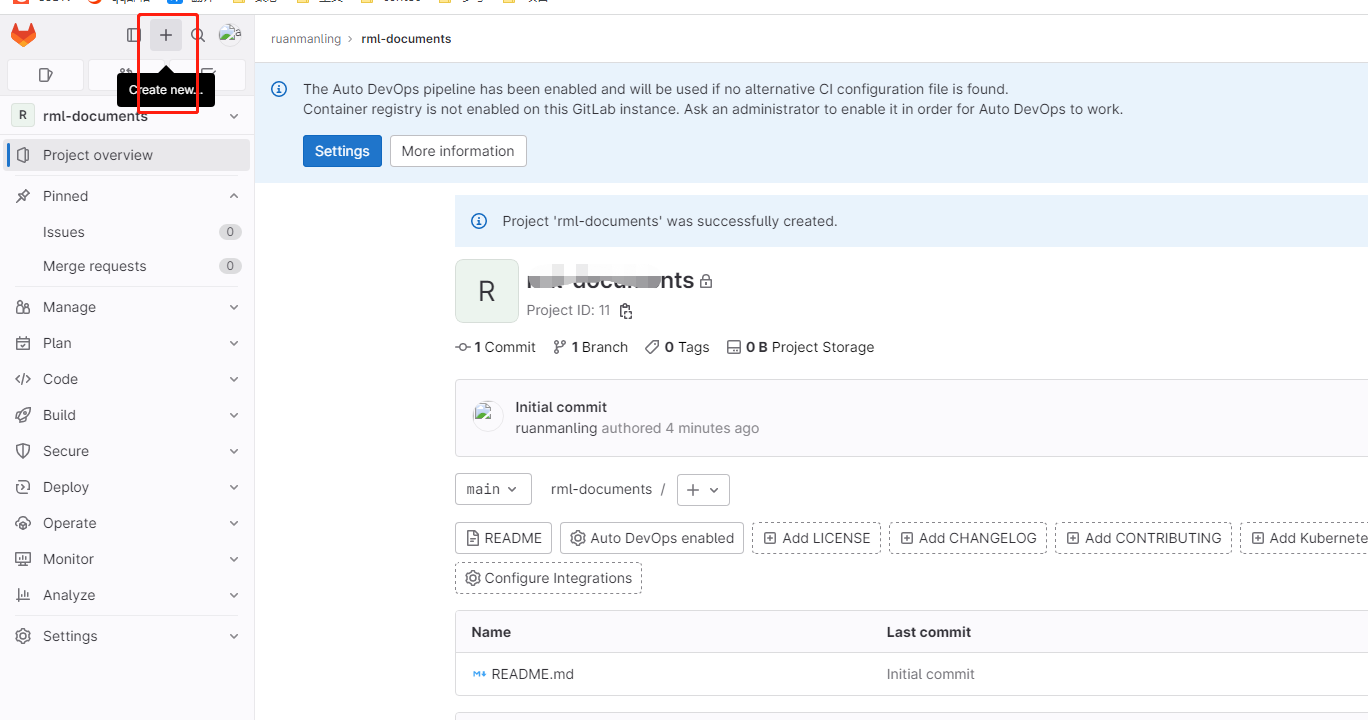This screenshot has height=720, width=1368.
Task: Expand the Settings section in sidebar
Action: [x=127, y=636]
